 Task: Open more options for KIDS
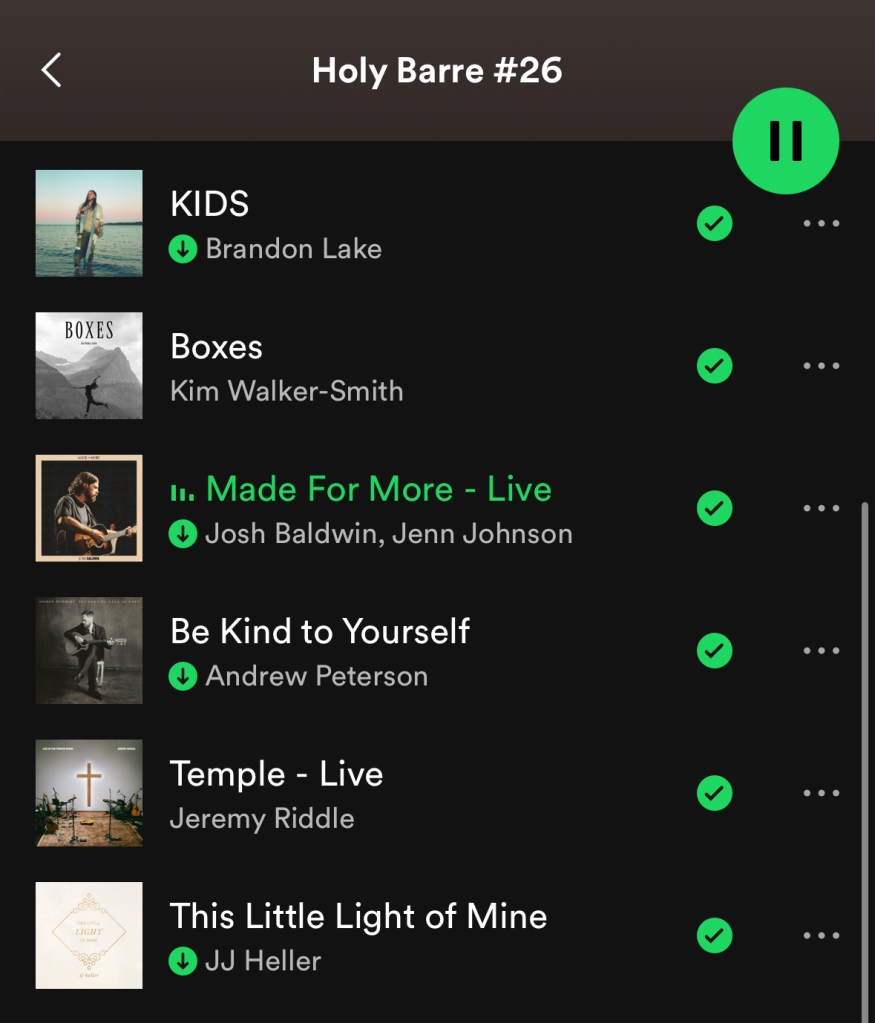[821, 223]
